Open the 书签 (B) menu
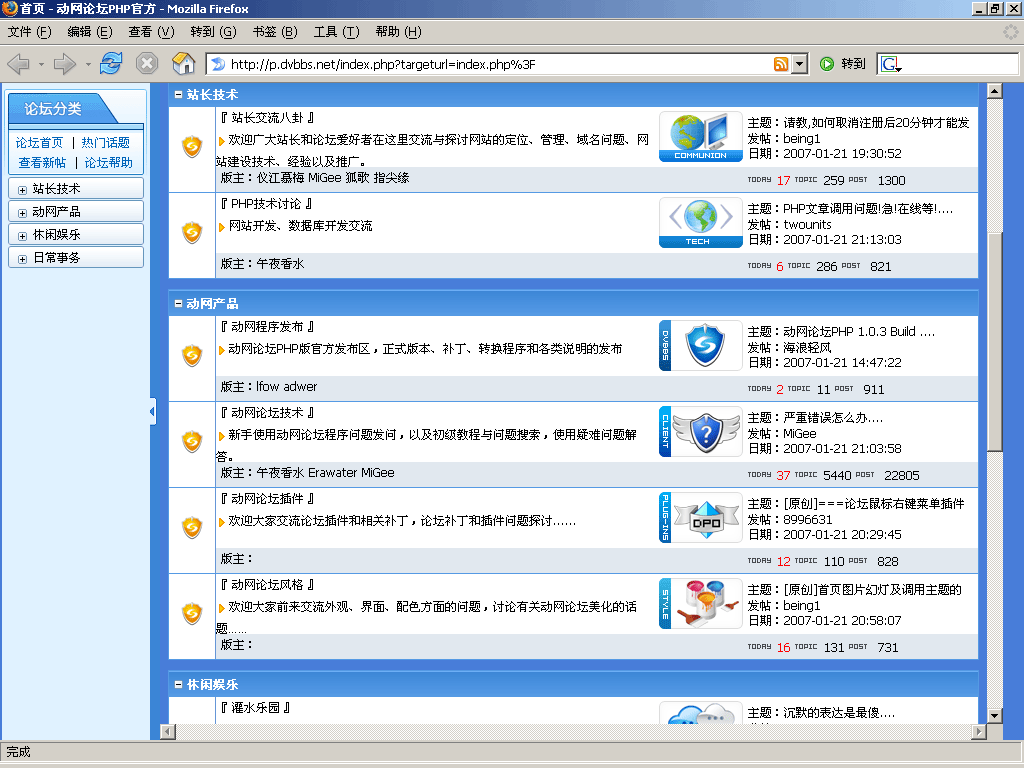 275,31
